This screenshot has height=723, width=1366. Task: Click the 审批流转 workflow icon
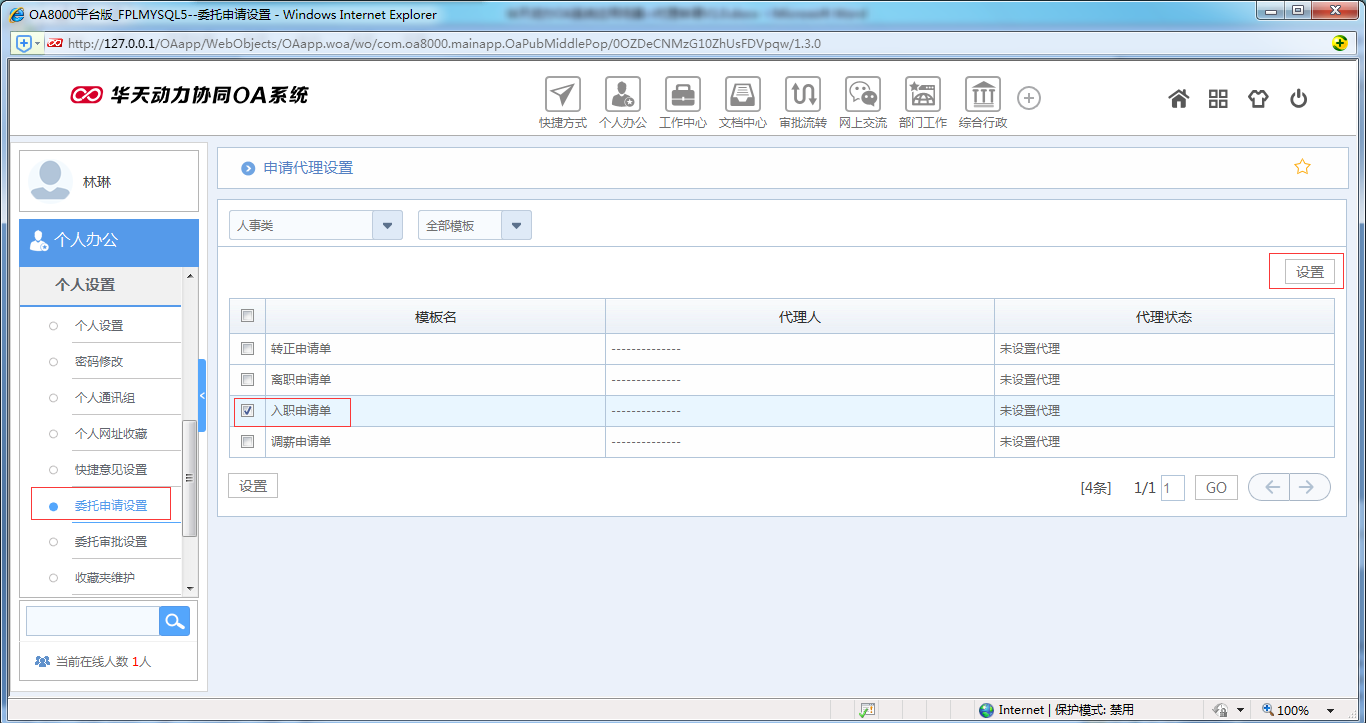(x=802, y=95)
